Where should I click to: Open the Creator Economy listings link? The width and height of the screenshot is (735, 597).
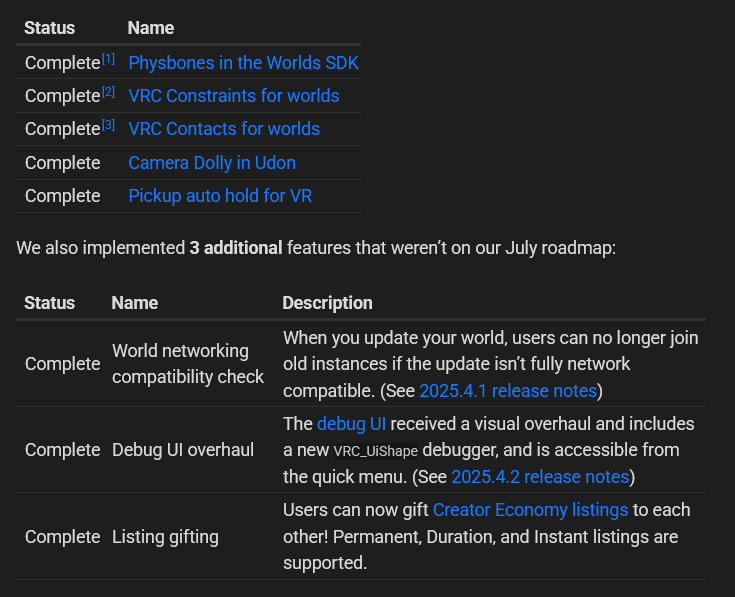(530, 510)
